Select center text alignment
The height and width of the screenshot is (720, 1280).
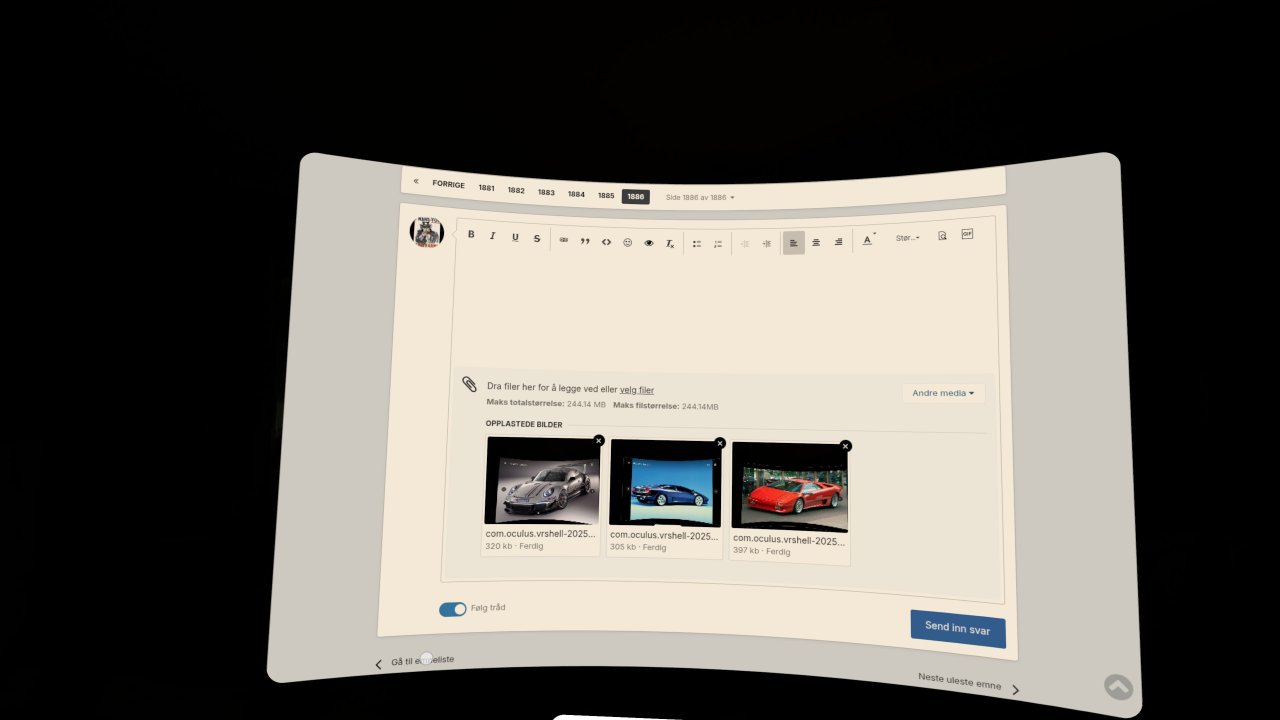[x=815, y=242]
